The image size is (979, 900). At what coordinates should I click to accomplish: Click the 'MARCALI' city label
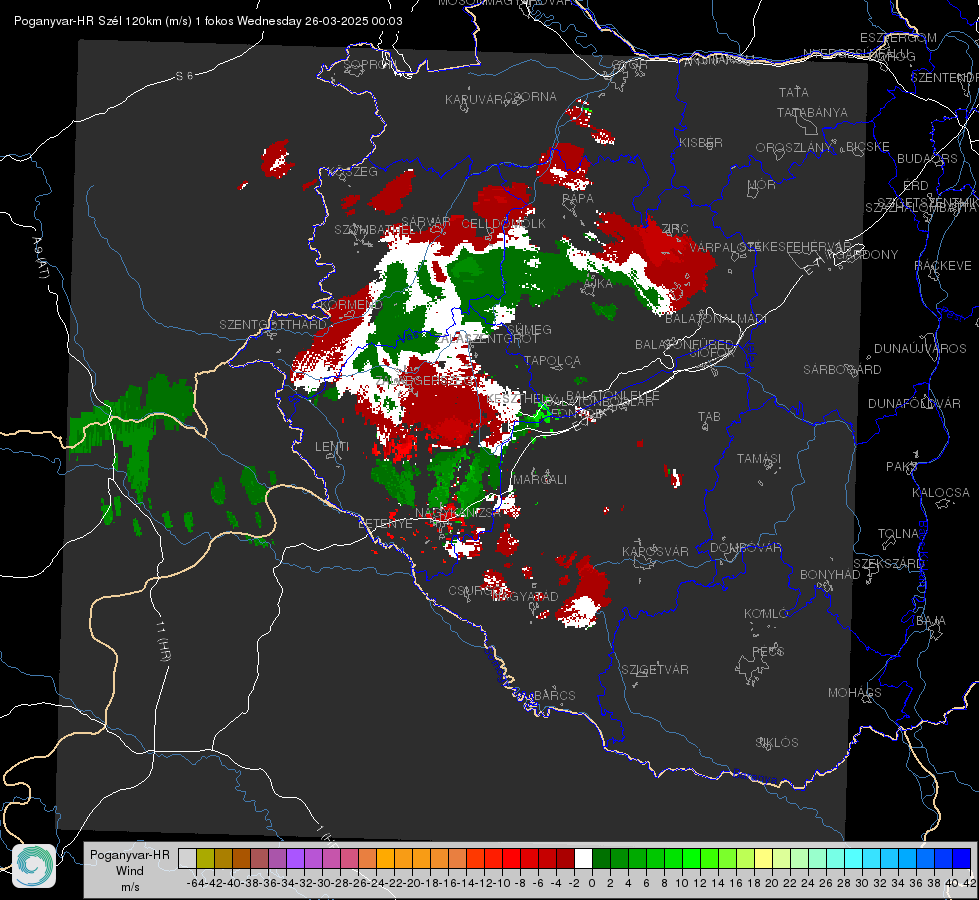pos(540,480)
